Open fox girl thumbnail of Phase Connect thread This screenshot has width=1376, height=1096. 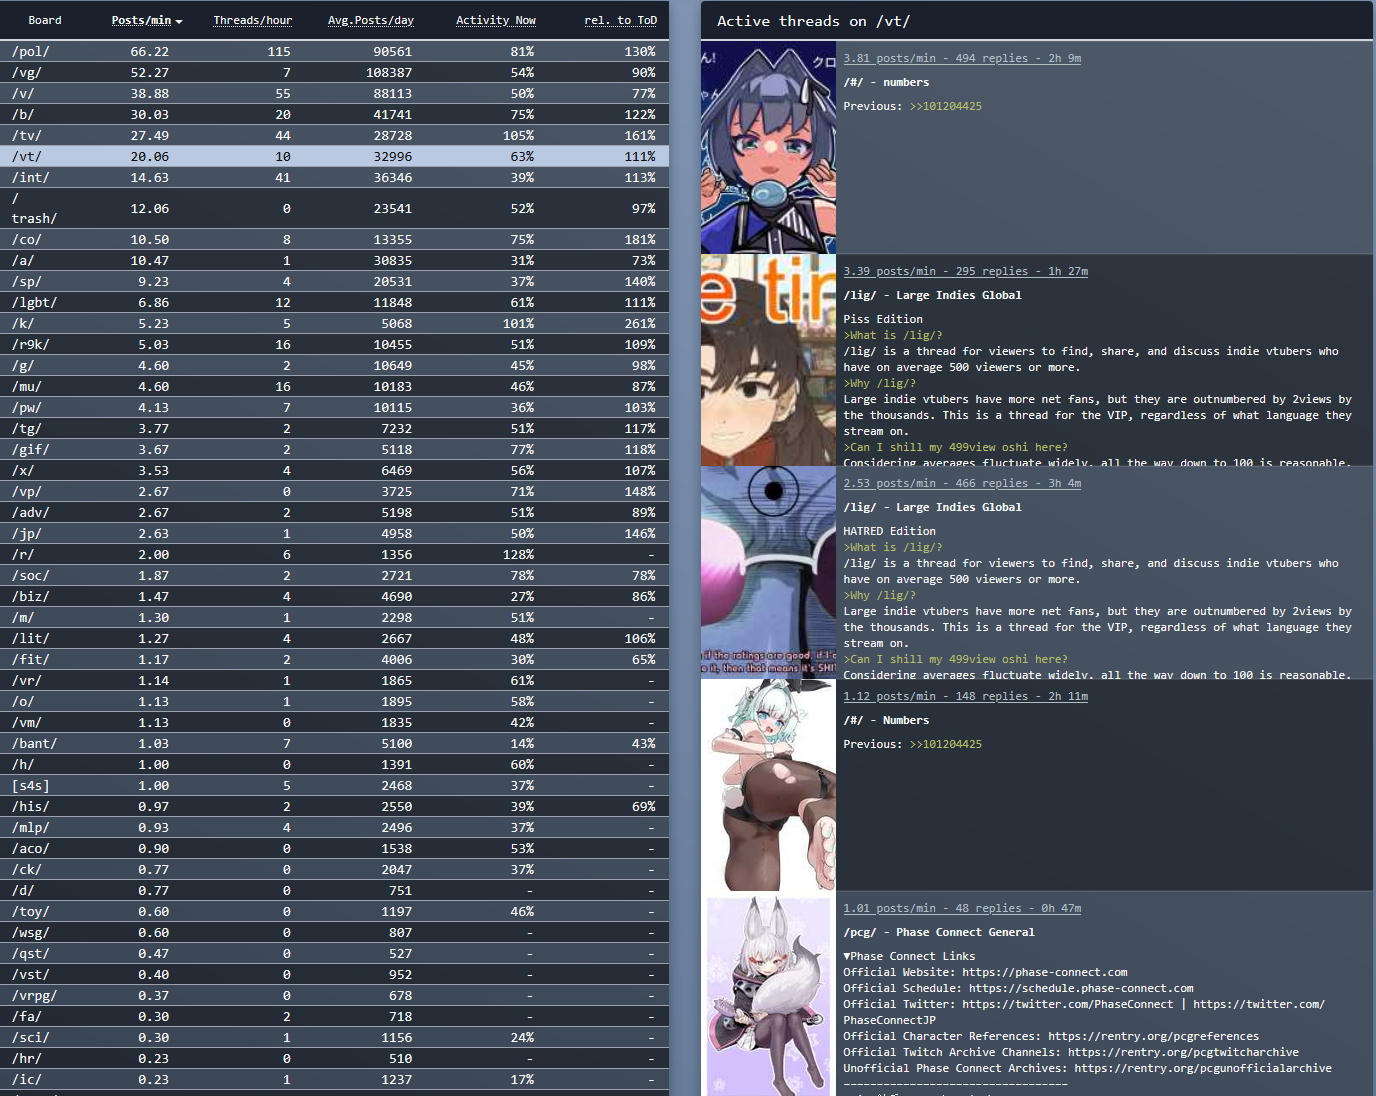(x=768, y=996)
